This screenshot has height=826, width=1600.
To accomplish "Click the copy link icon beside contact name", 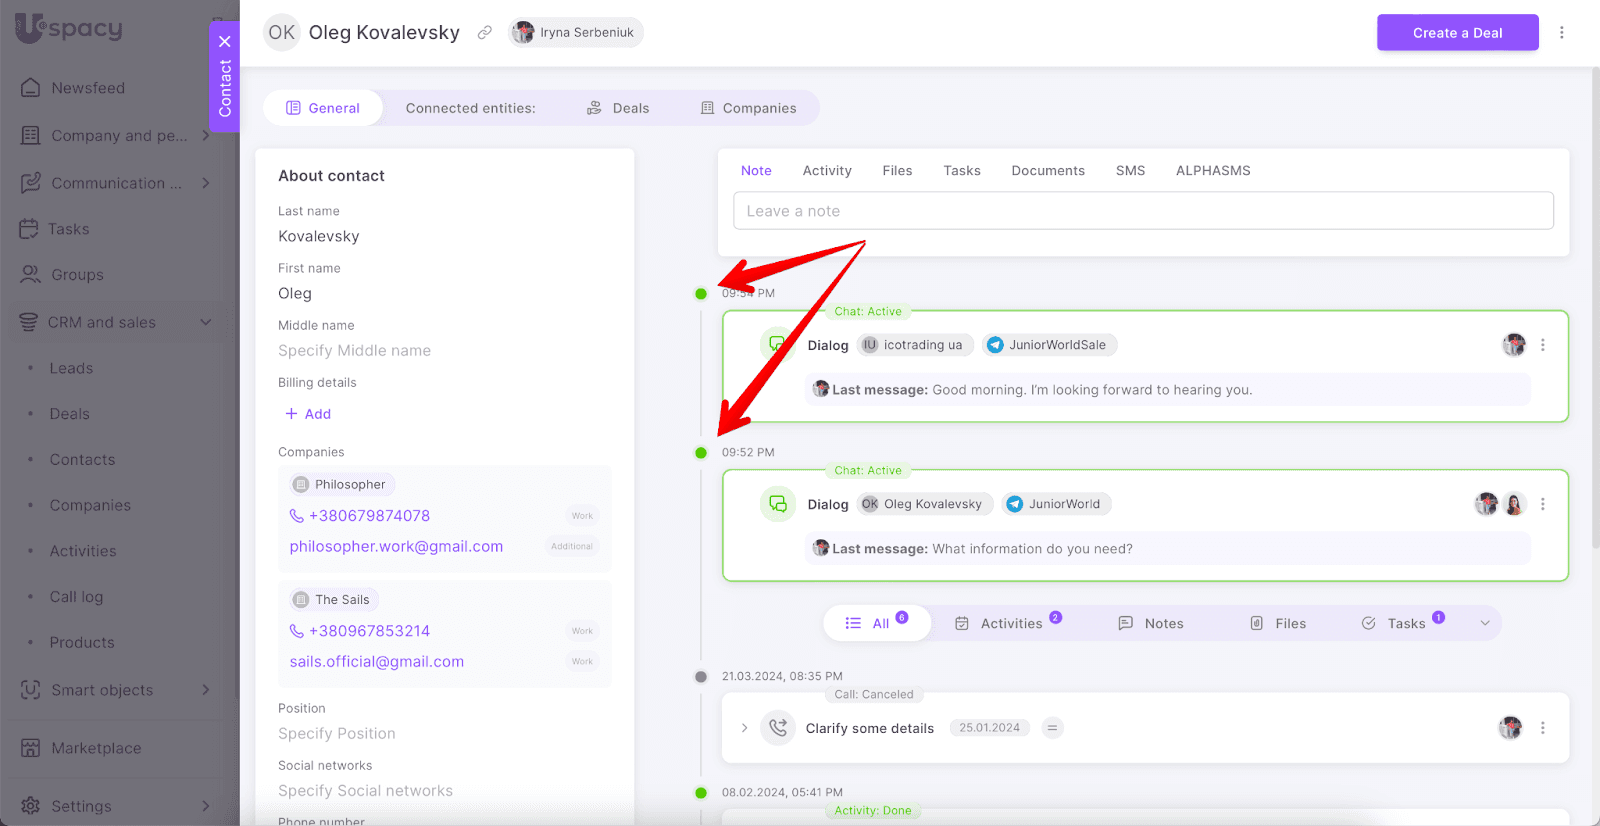I will [x=485, y=33].
